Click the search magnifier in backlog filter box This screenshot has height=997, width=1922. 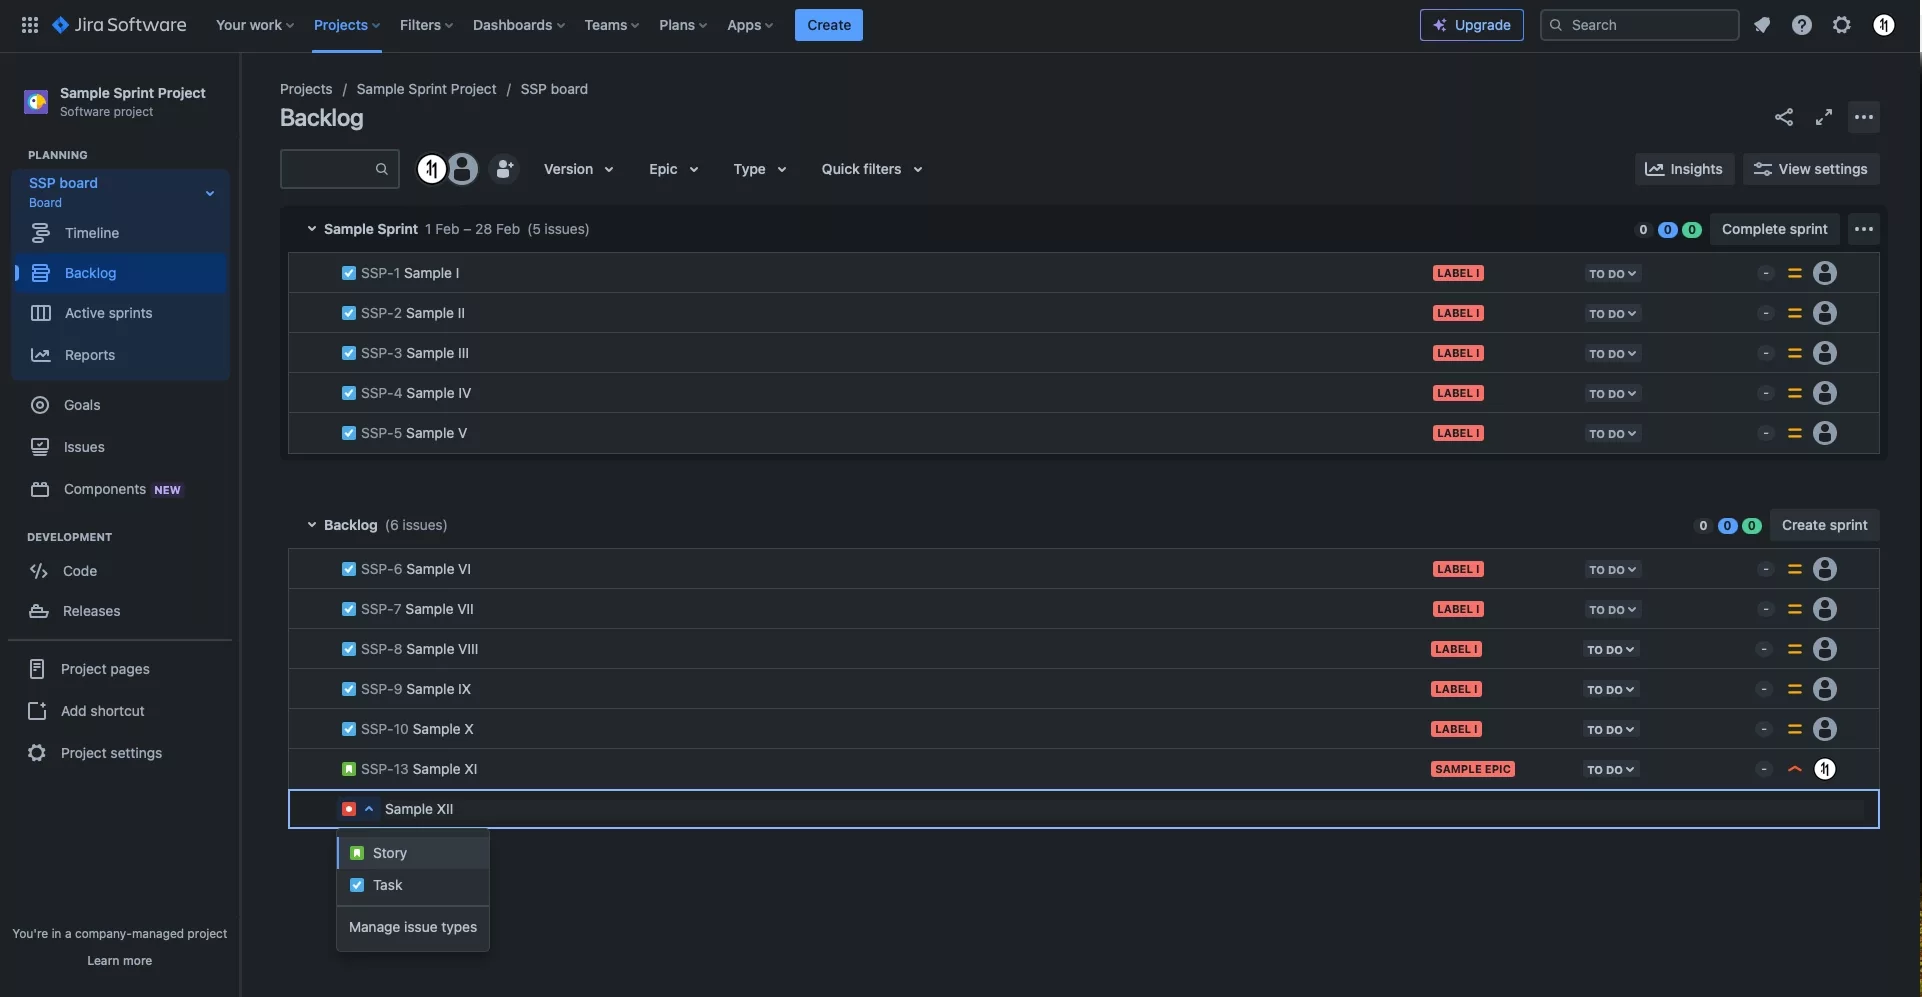pyautogui.click(x=382, y=169)
